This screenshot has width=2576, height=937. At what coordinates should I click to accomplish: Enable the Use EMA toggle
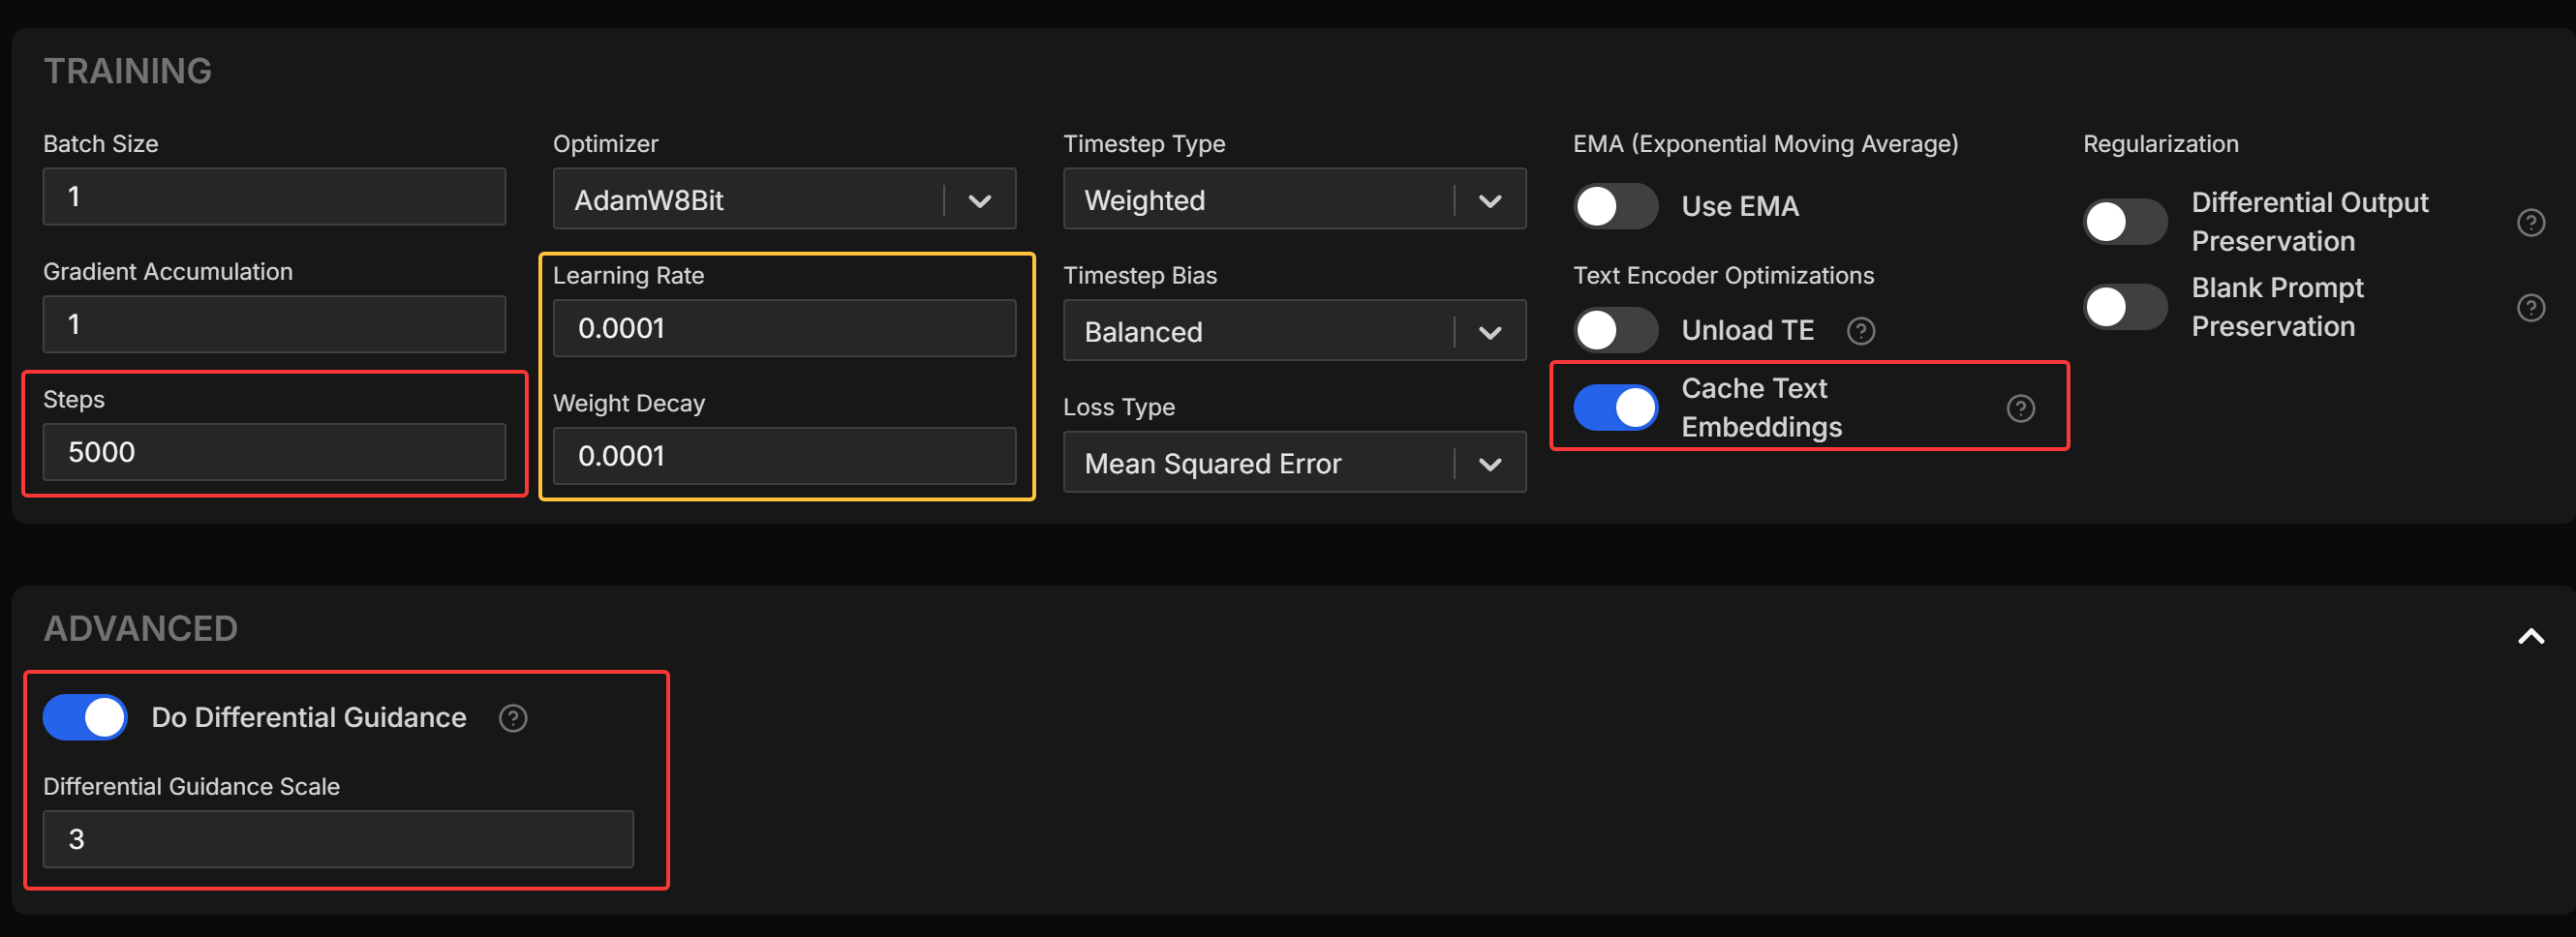[1615, 206]
